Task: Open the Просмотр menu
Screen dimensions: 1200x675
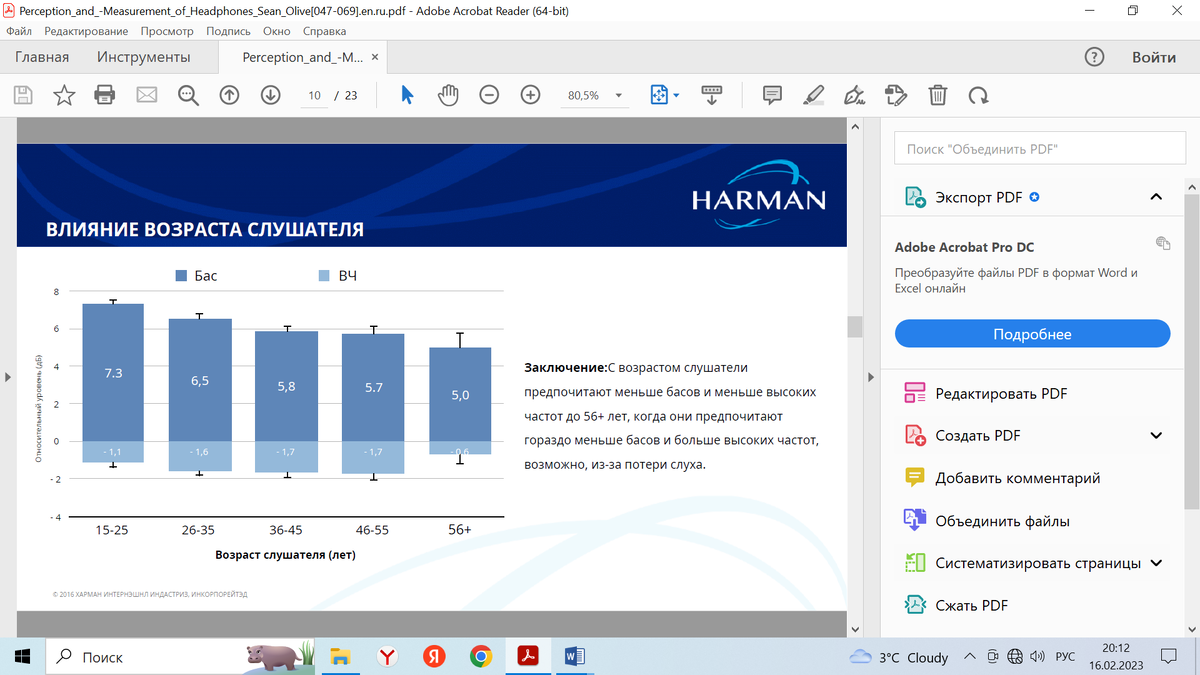Action: point(167,31)
